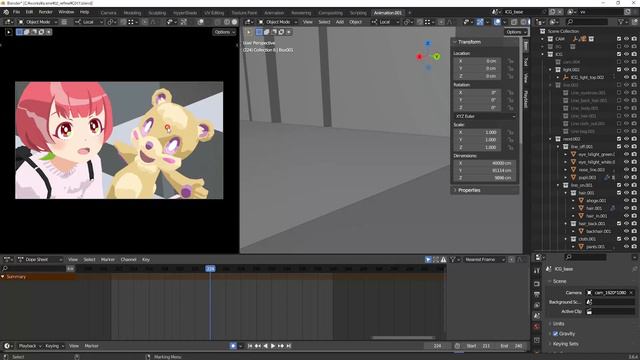Open the outliner filter dropdown
The height and width of the screenshot is (360, 640).
pyautogui.click(x=622, y=22)
